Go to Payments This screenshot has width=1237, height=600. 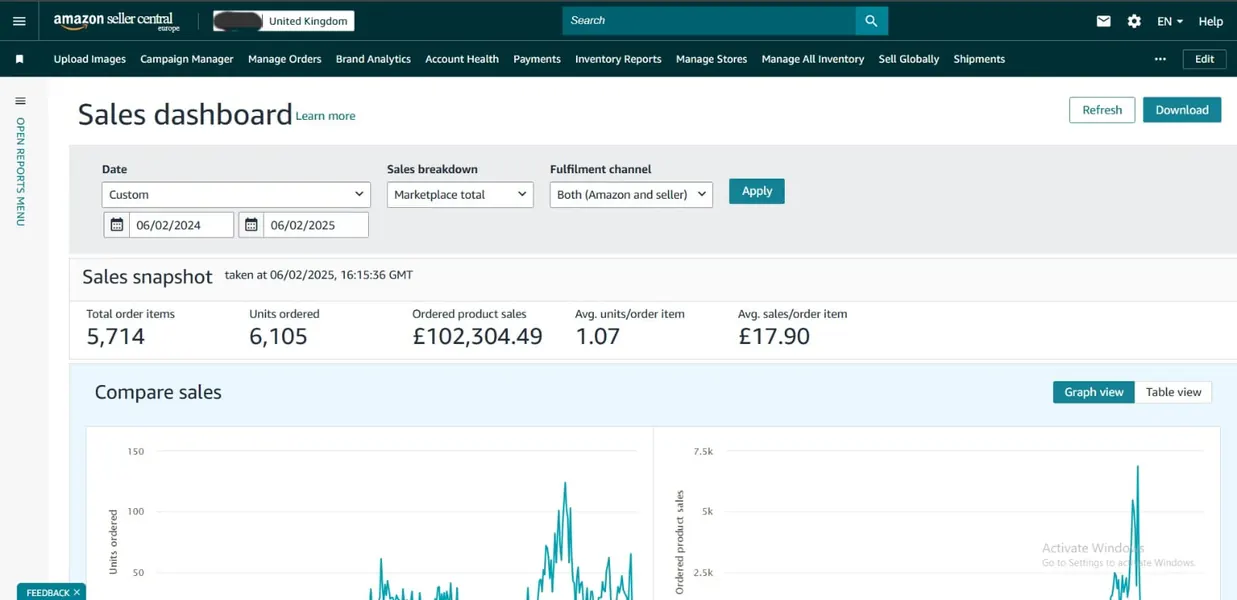tap(537, 59)
